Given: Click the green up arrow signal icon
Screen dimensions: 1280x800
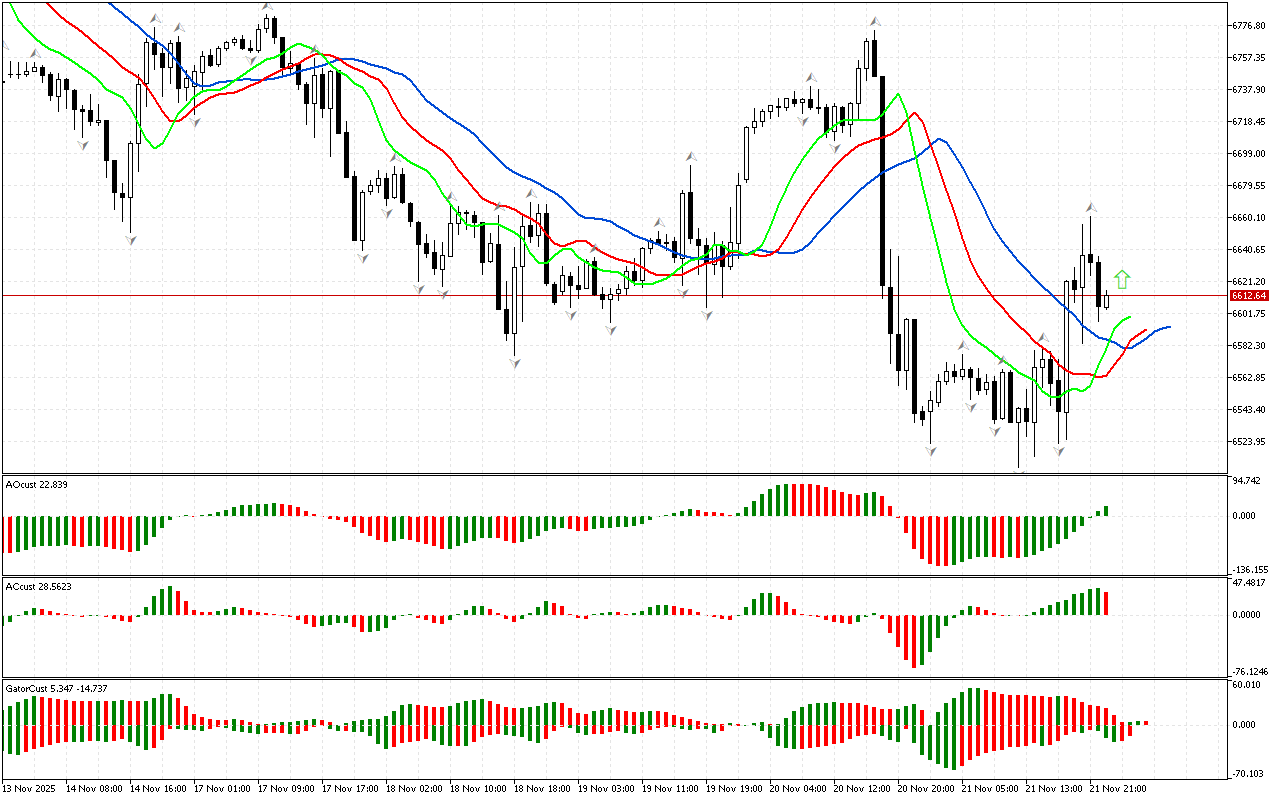Looking at the screenshot, I should 1122,280.
